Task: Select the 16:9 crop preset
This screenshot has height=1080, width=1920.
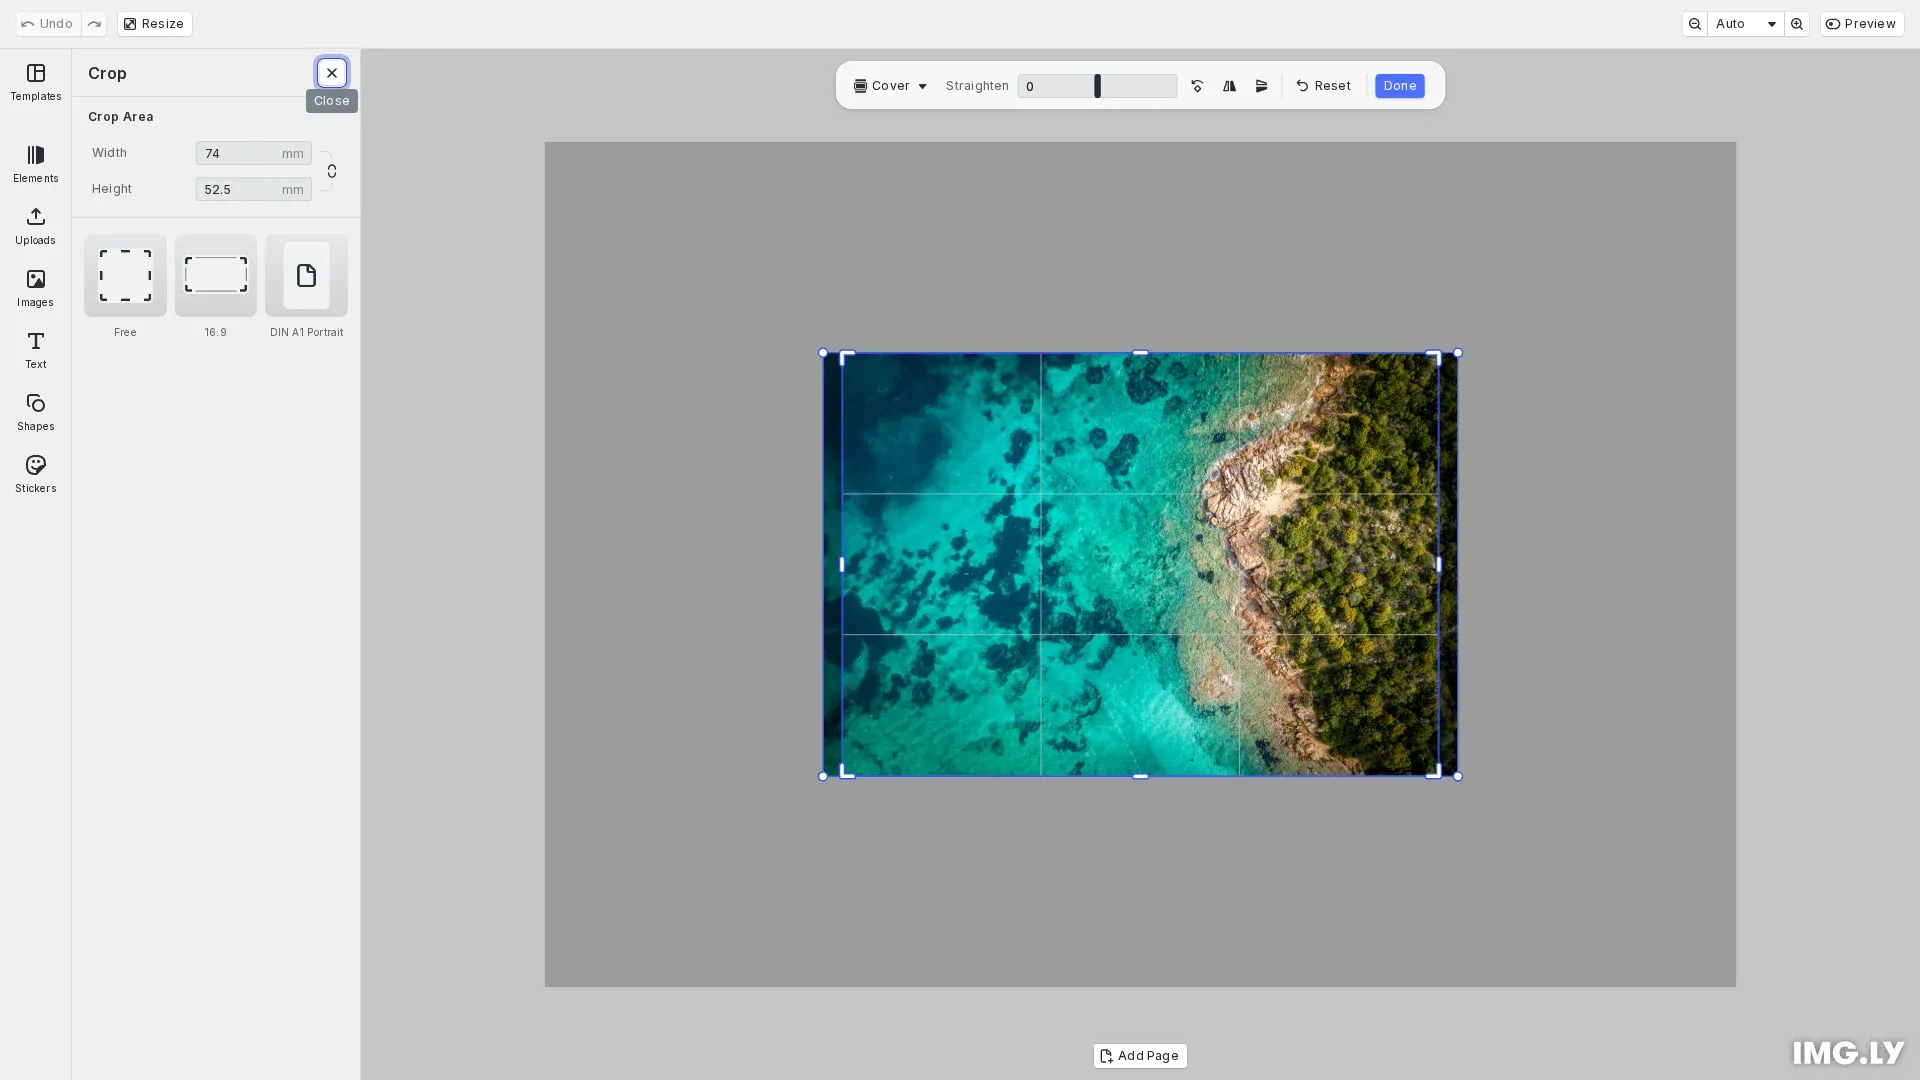Action: click(215, 275)
